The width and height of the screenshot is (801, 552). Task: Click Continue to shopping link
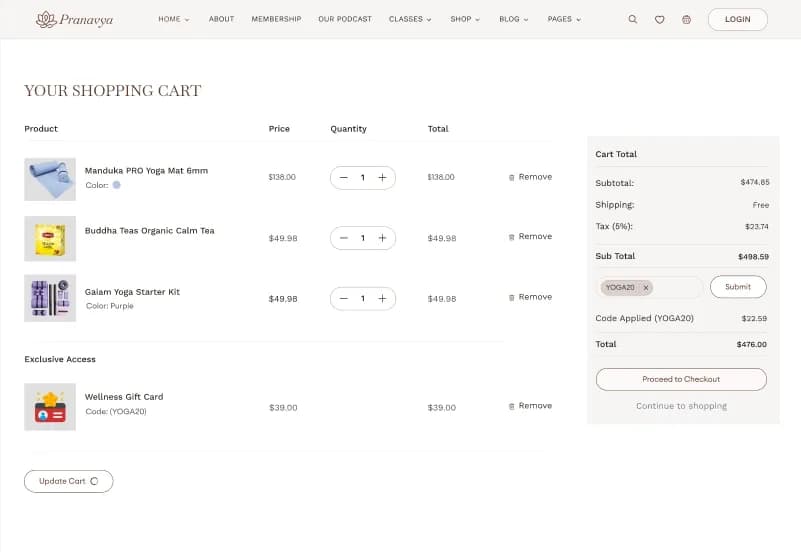(x=681, y=406)
